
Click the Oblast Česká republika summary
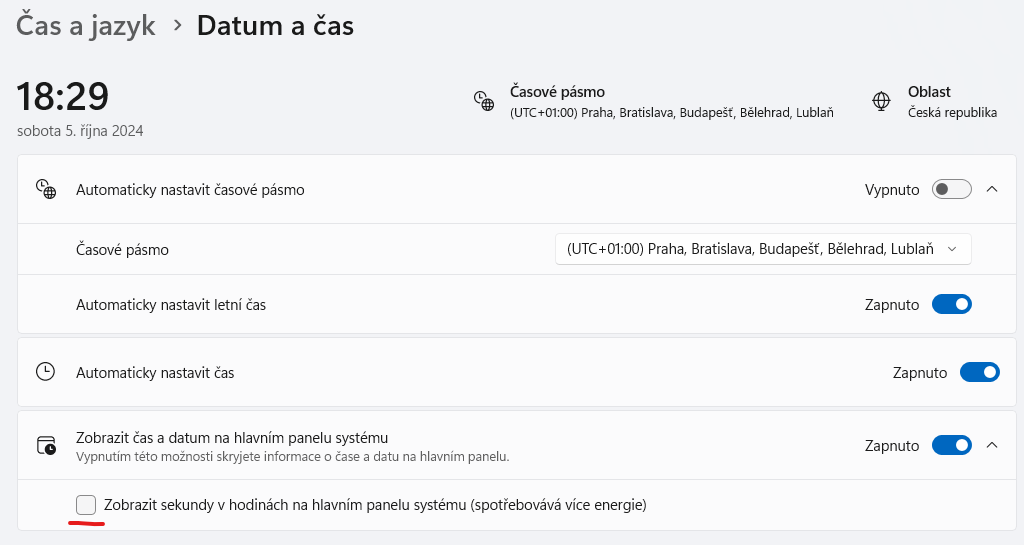(951, 102)
